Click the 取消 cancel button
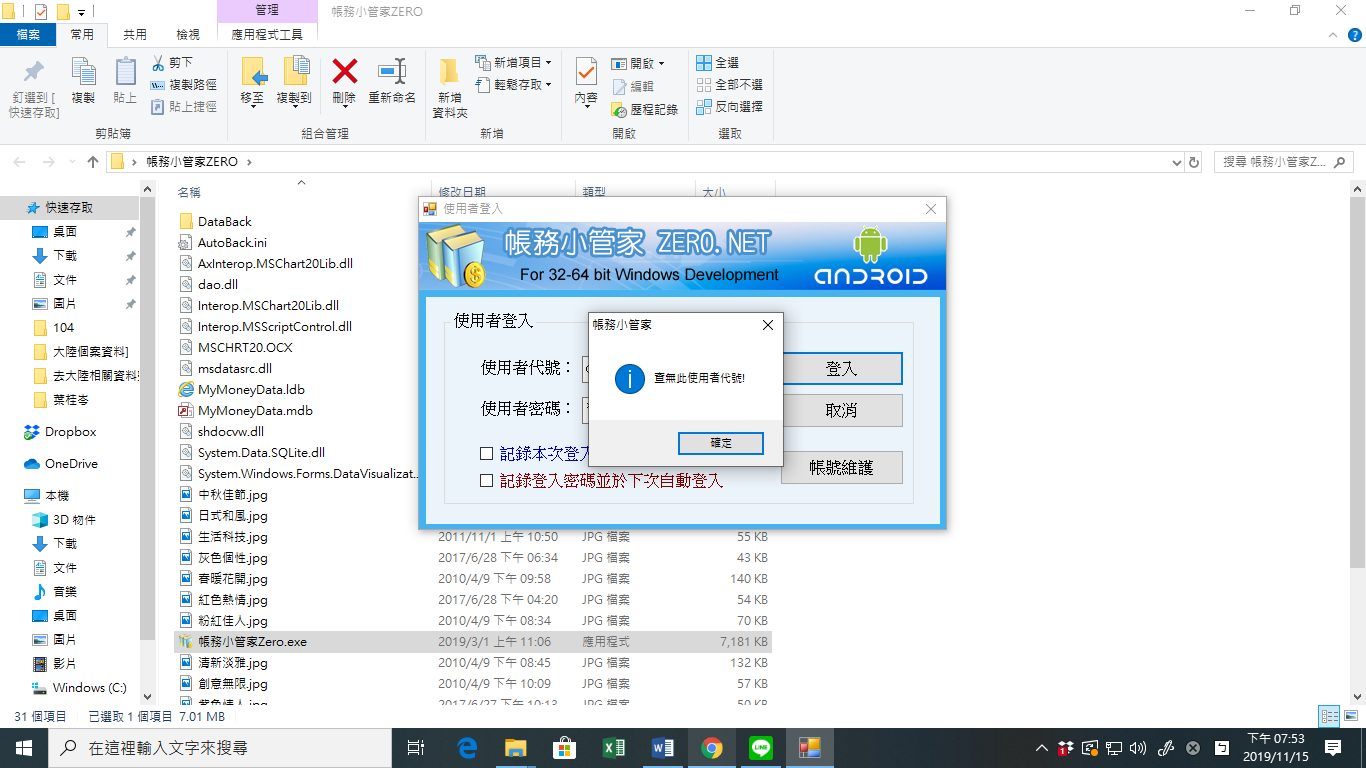The image size is (1366, 768). 841,410
